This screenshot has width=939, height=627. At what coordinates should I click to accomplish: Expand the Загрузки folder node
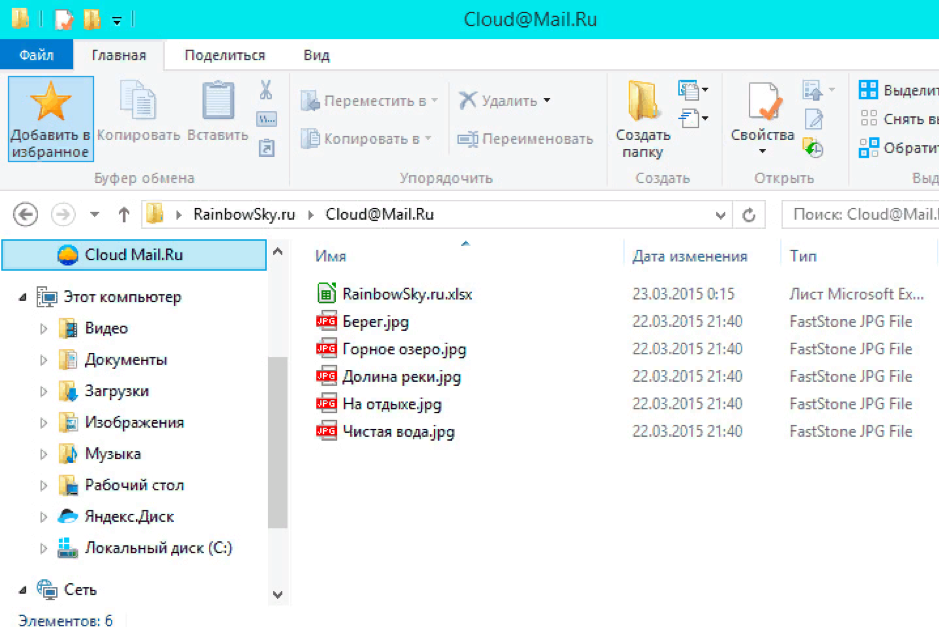pyautogui.click(x=43, y=391)
